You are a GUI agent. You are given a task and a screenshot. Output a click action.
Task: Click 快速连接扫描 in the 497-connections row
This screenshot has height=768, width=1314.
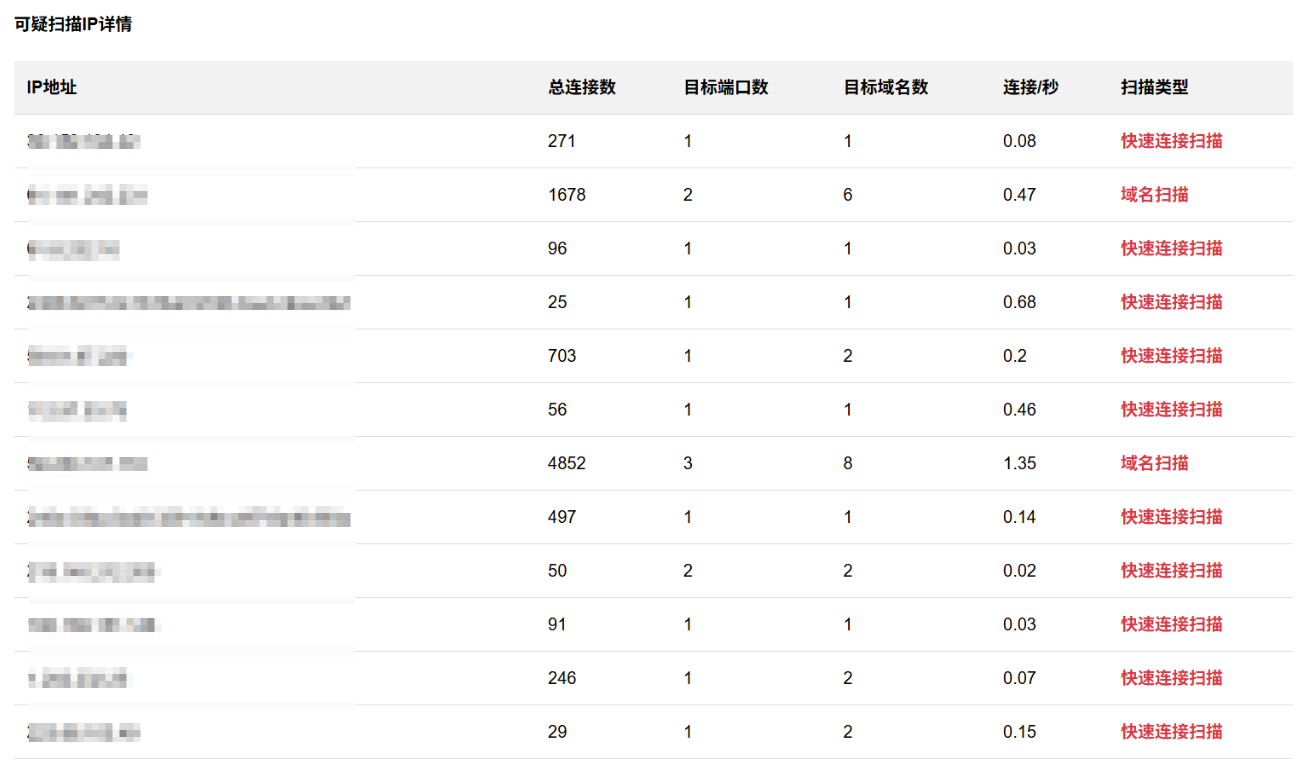1172,517
